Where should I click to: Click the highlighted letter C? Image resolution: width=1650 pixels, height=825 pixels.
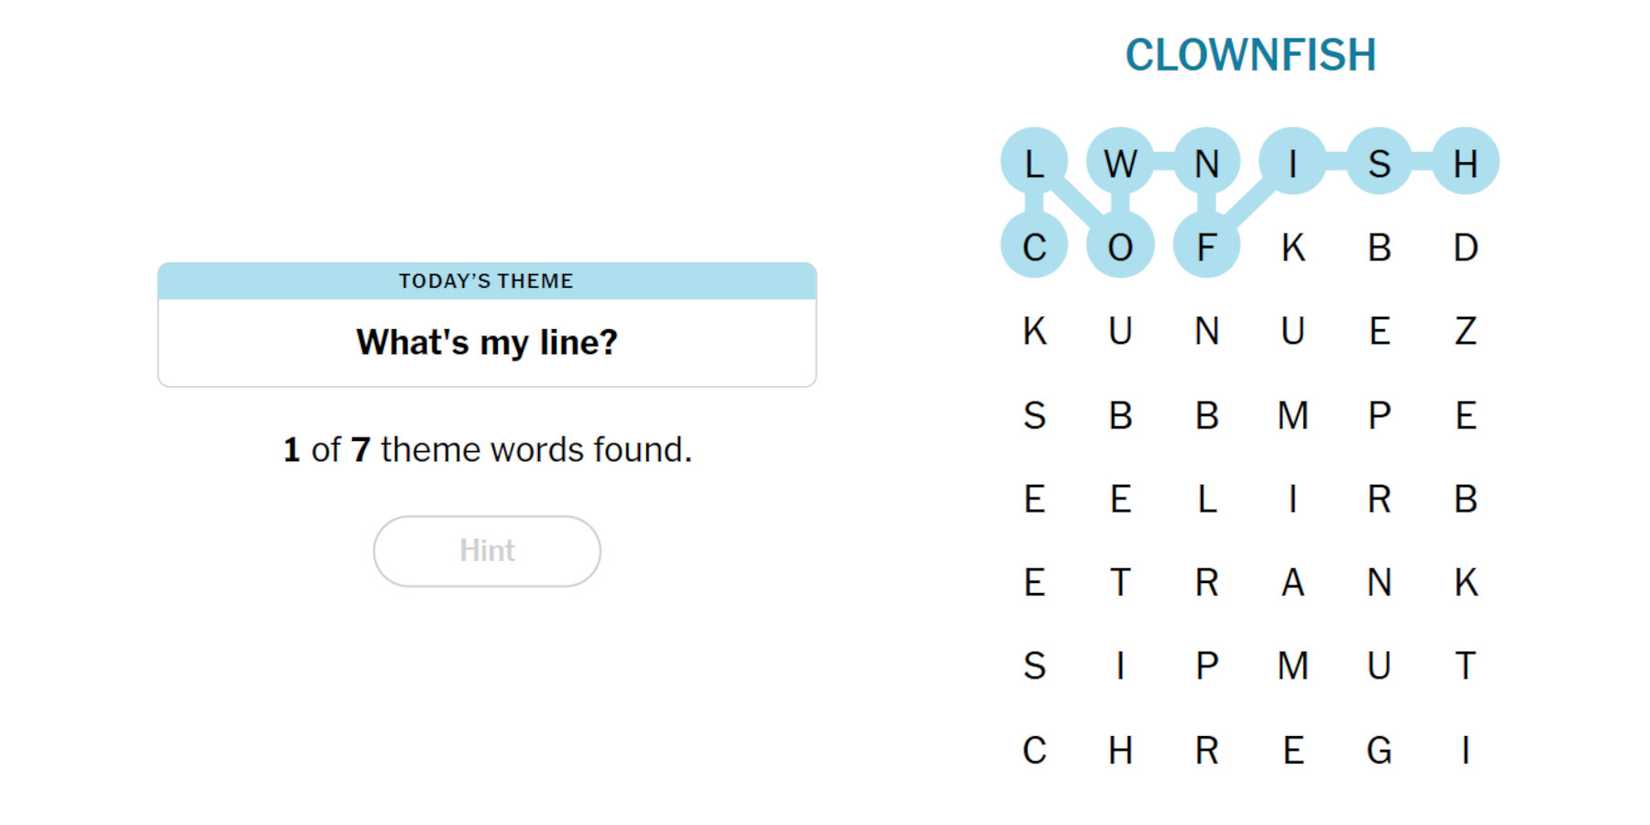[x=1034, y=247]
